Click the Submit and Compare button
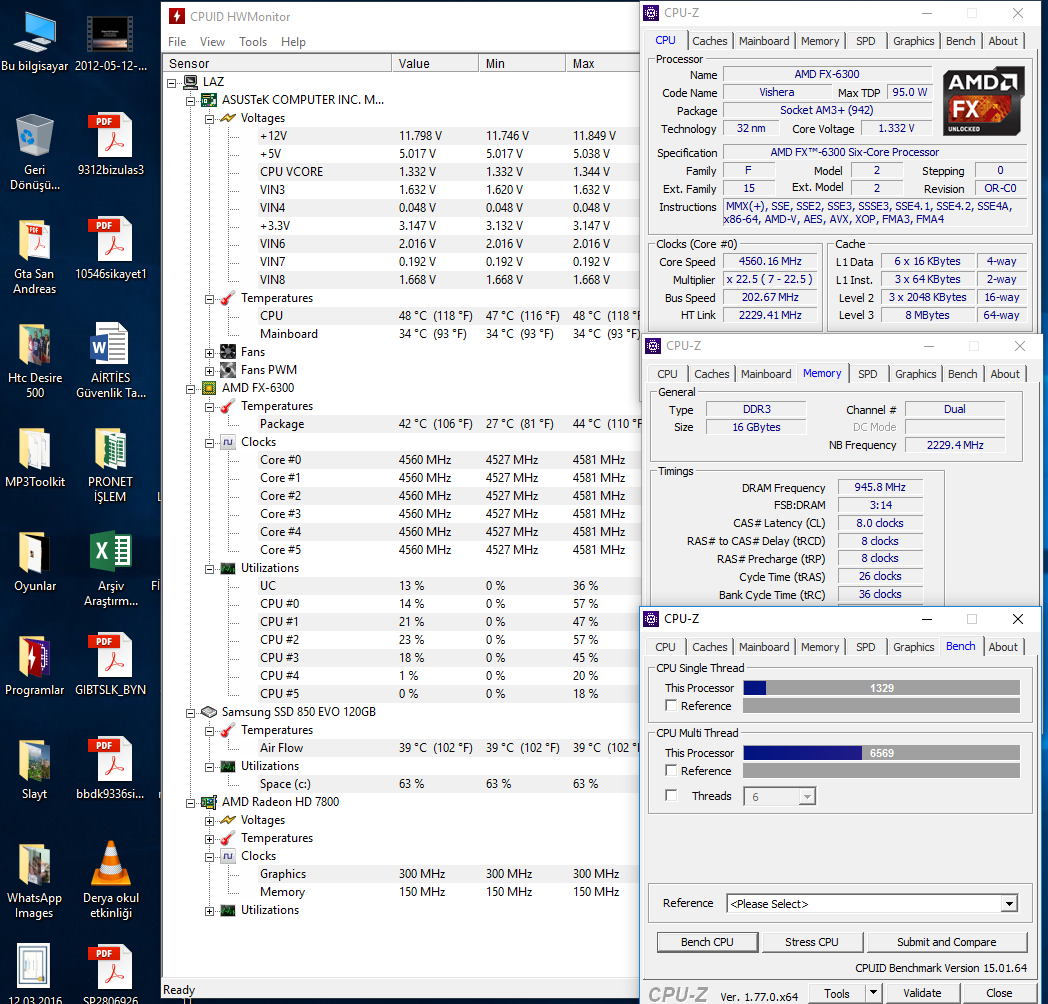The height and width of the screenshot is (1004, 1048). tap(946, 941)
